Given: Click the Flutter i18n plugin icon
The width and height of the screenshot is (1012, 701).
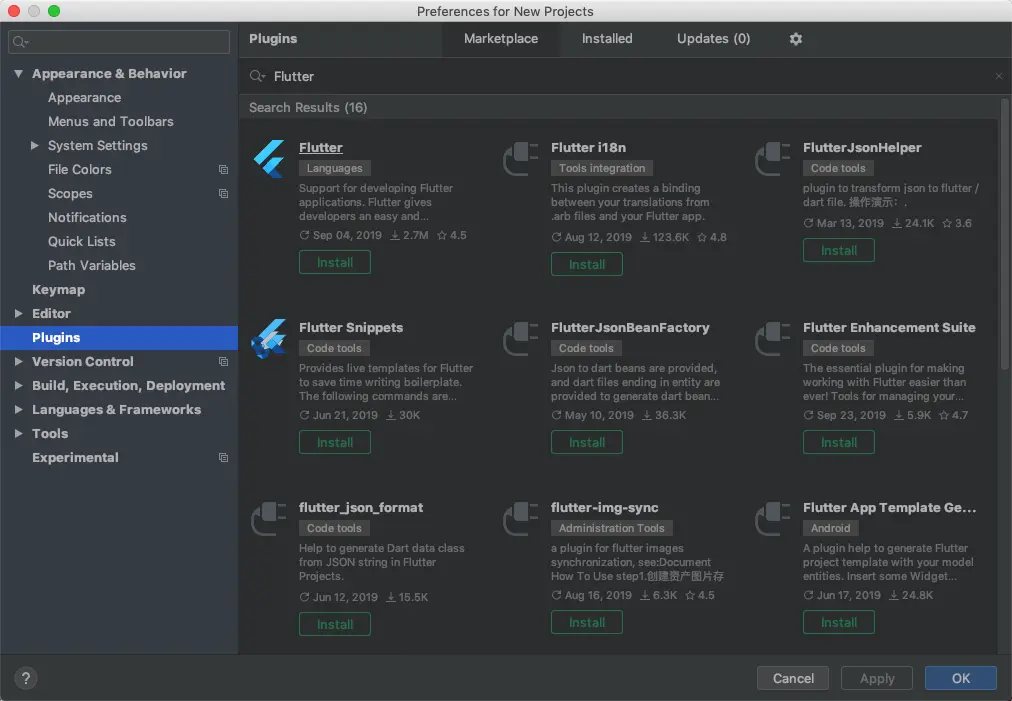Looking at the screenshot, I should tap(521, 158).
